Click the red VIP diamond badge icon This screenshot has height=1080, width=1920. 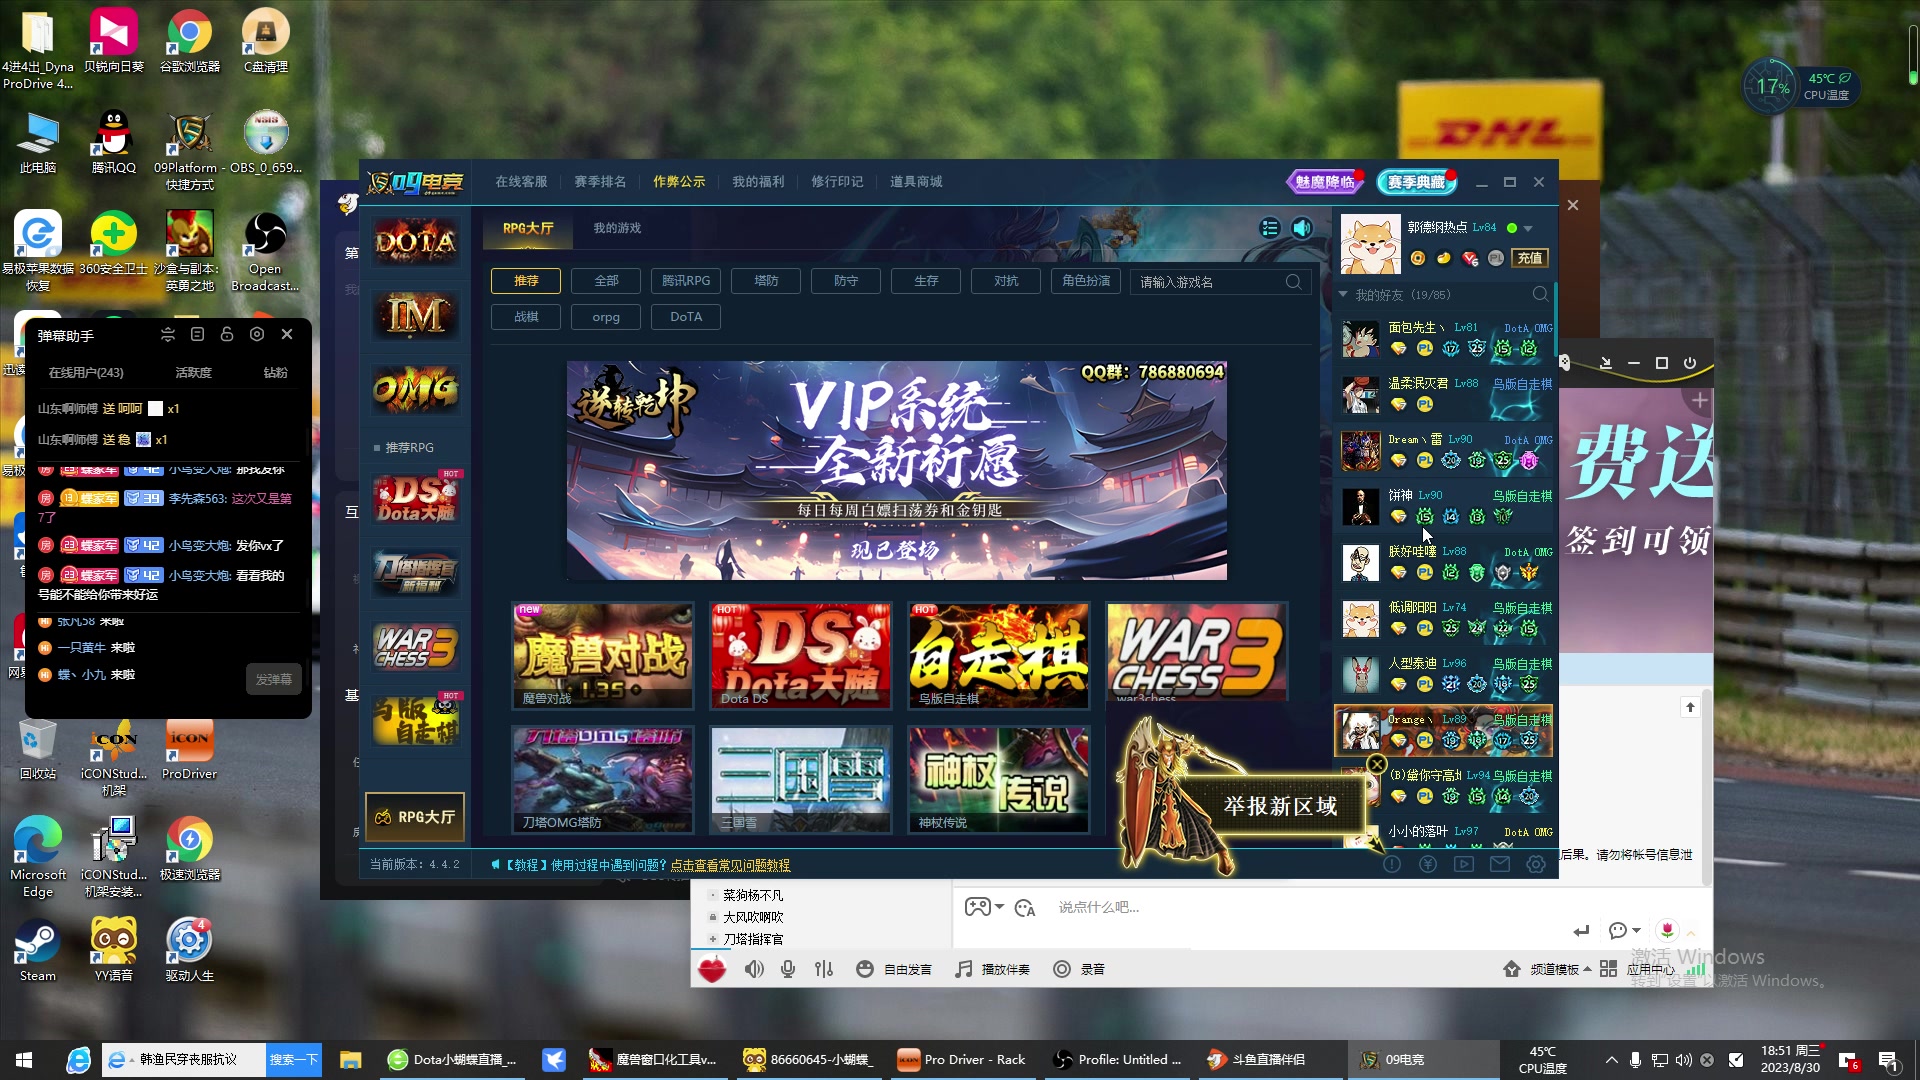click(x=1469, y=258)
